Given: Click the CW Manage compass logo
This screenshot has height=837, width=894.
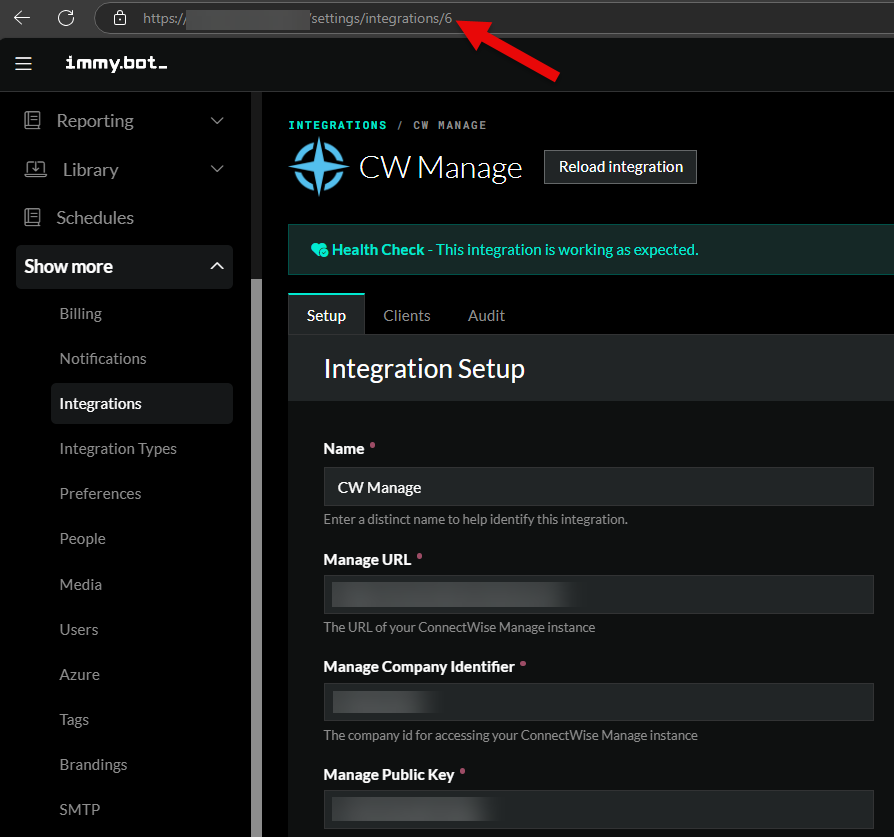Looking at the screenshot, I should tap(318, 167).
